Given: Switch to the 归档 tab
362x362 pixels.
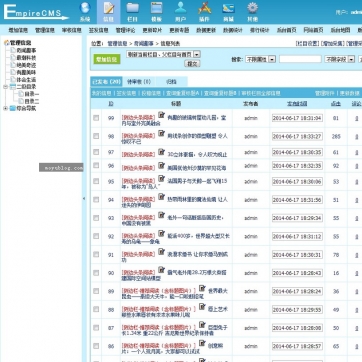Looking at the screenshot, I should tap(171, 82).
